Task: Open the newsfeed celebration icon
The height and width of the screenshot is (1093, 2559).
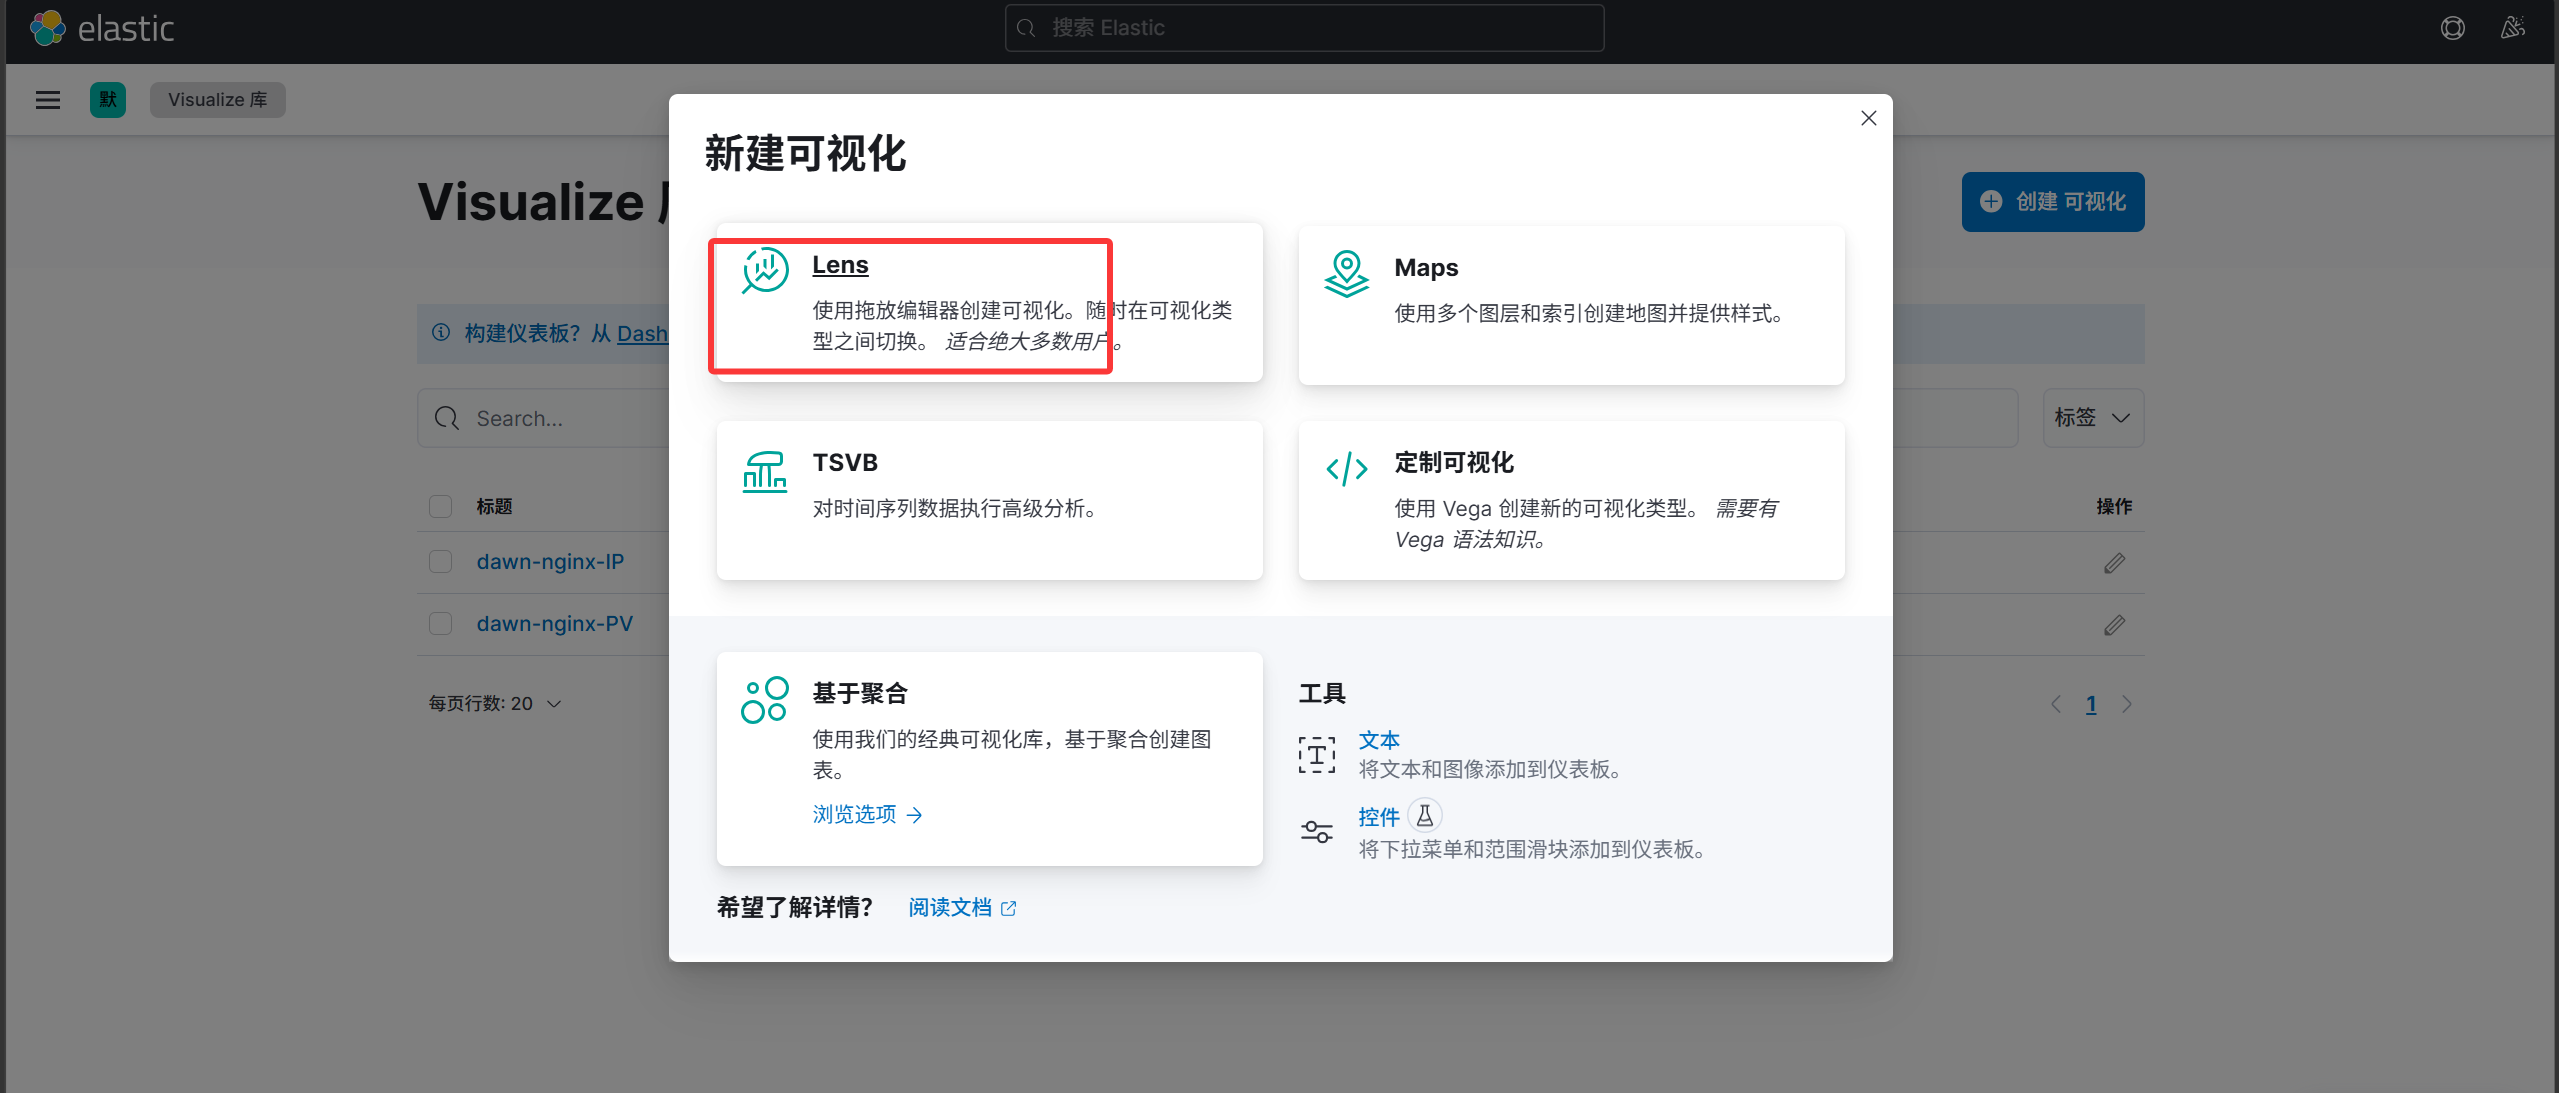Action: pyautogui.click(x=2512, y=28)
